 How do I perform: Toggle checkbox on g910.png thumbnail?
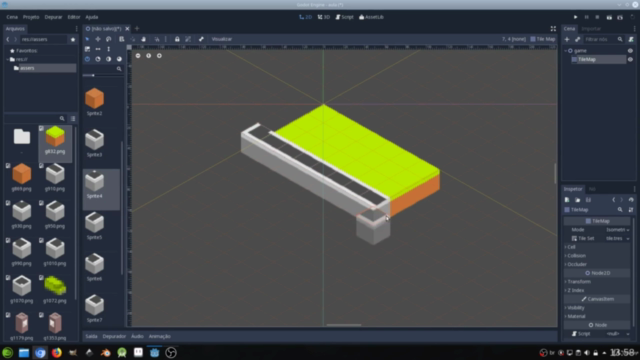tap(41, 165)
